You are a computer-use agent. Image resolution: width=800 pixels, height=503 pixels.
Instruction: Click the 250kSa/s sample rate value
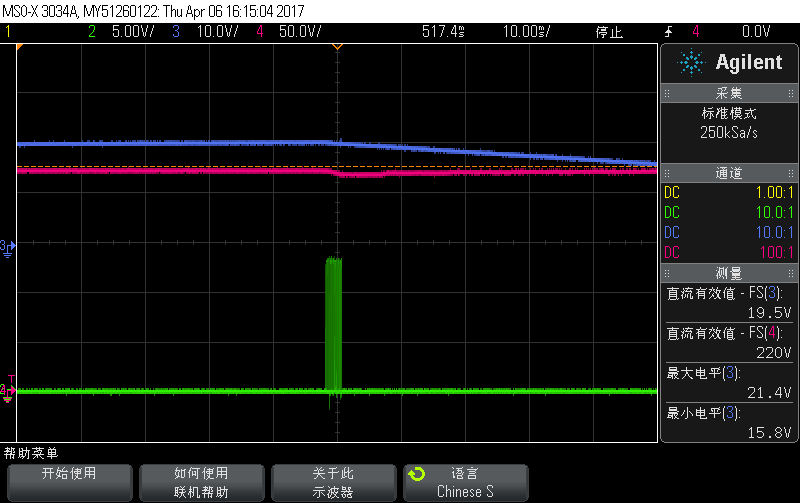pyautogui.click(x=729, y=133)
